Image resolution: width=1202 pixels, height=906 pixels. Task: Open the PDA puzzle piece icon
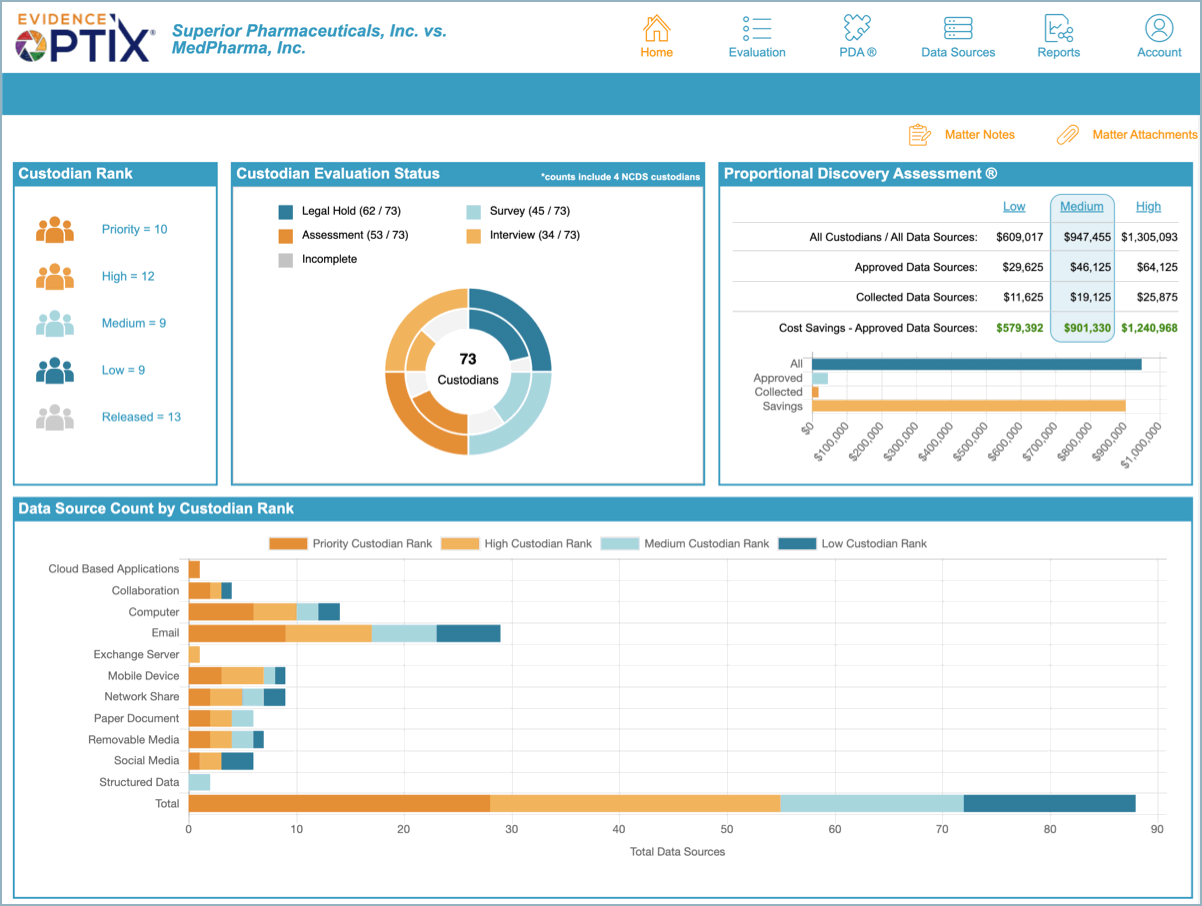click(857, 27)
